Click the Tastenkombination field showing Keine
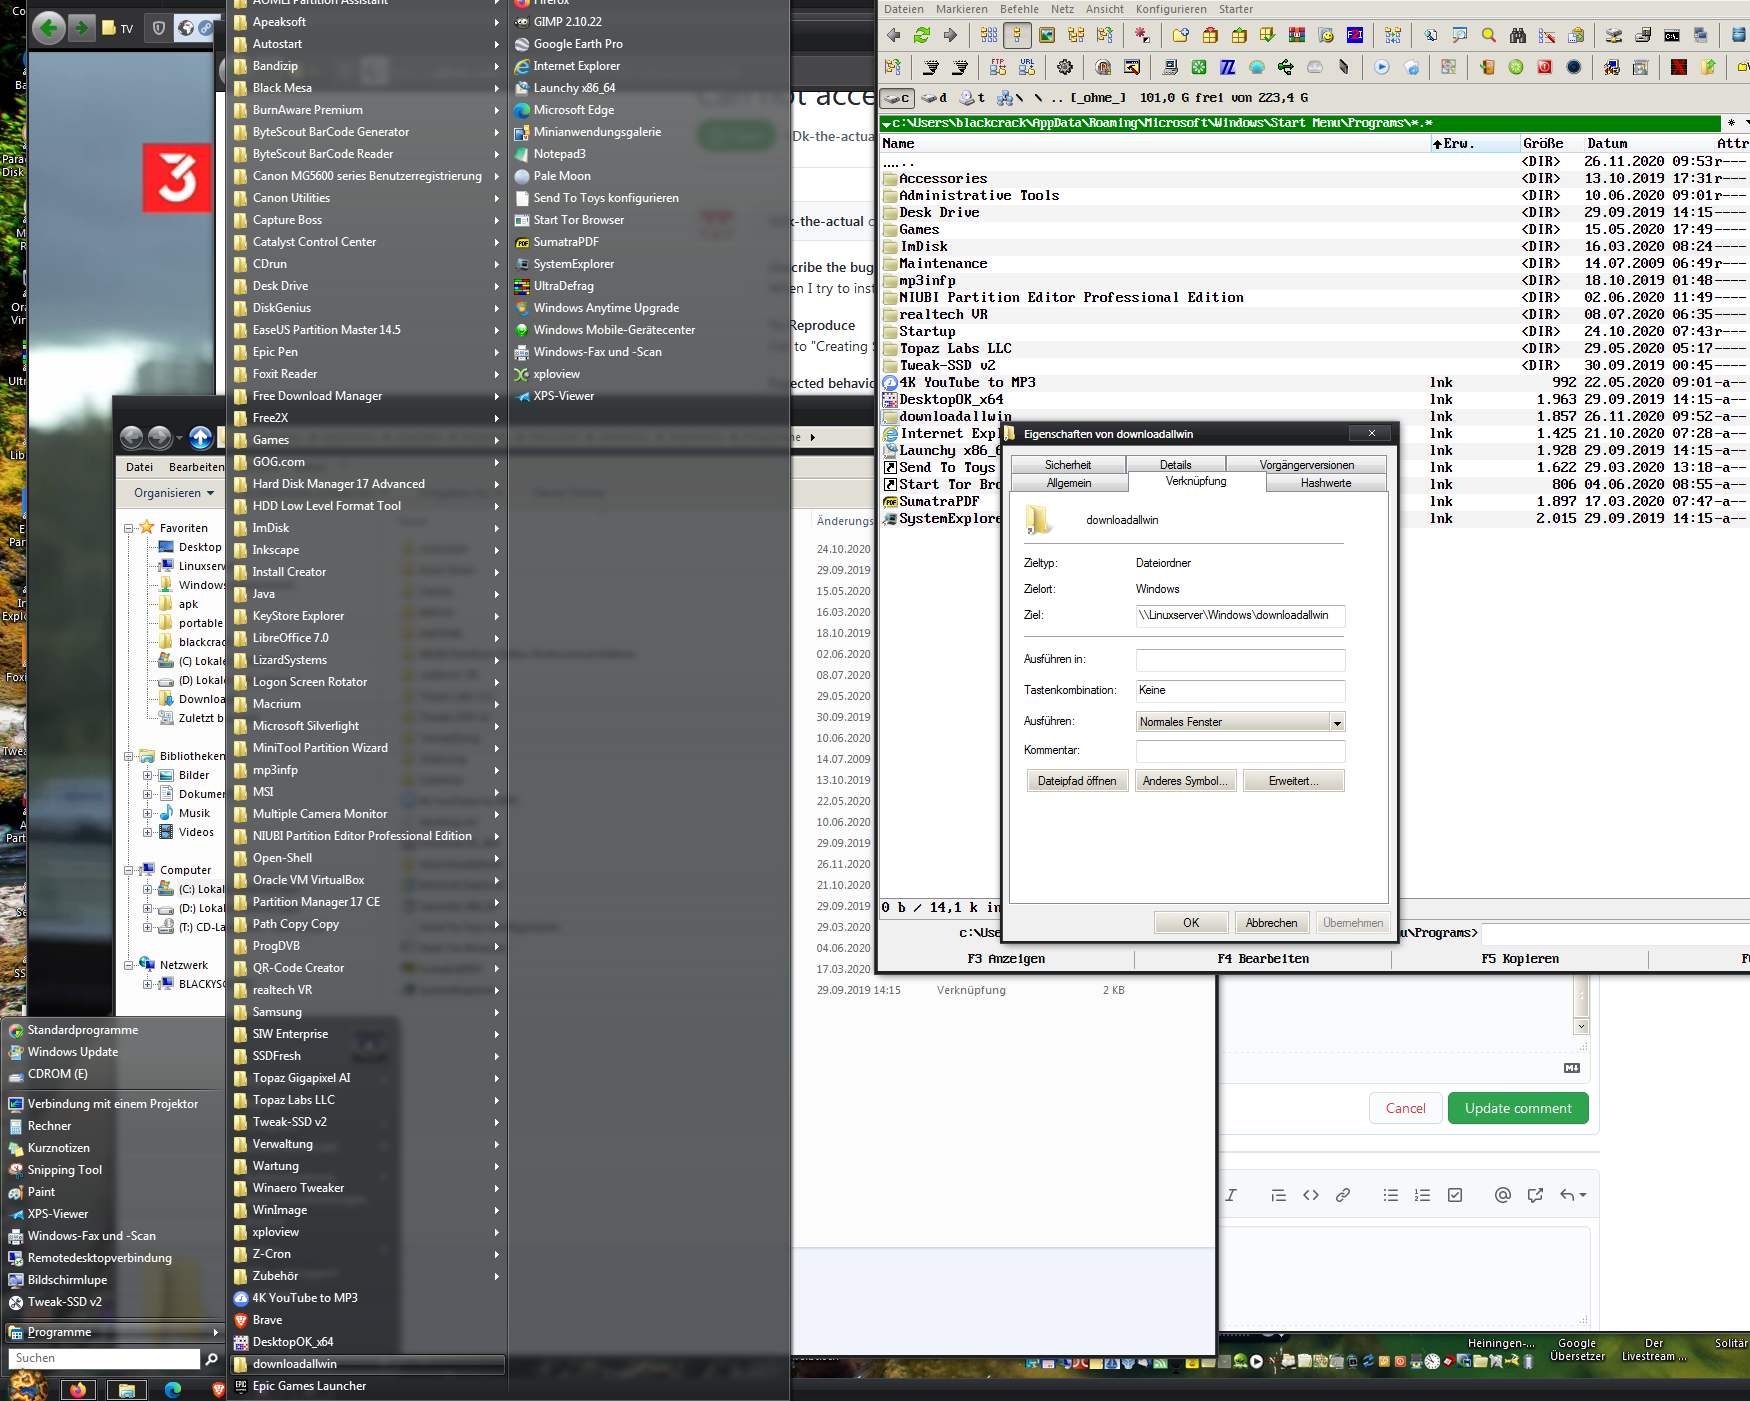 (1240, 691)
